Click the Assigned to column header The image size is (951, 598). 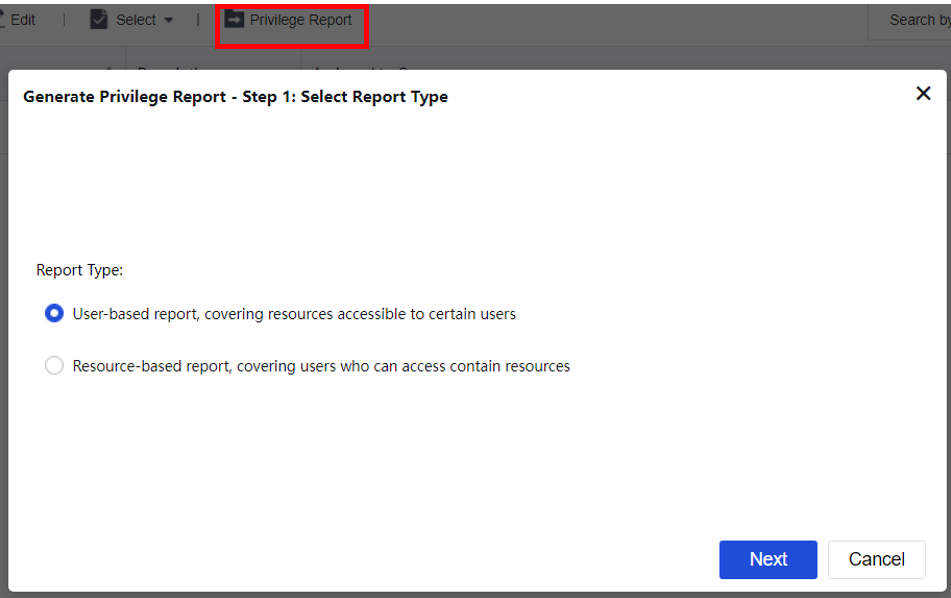360,67
